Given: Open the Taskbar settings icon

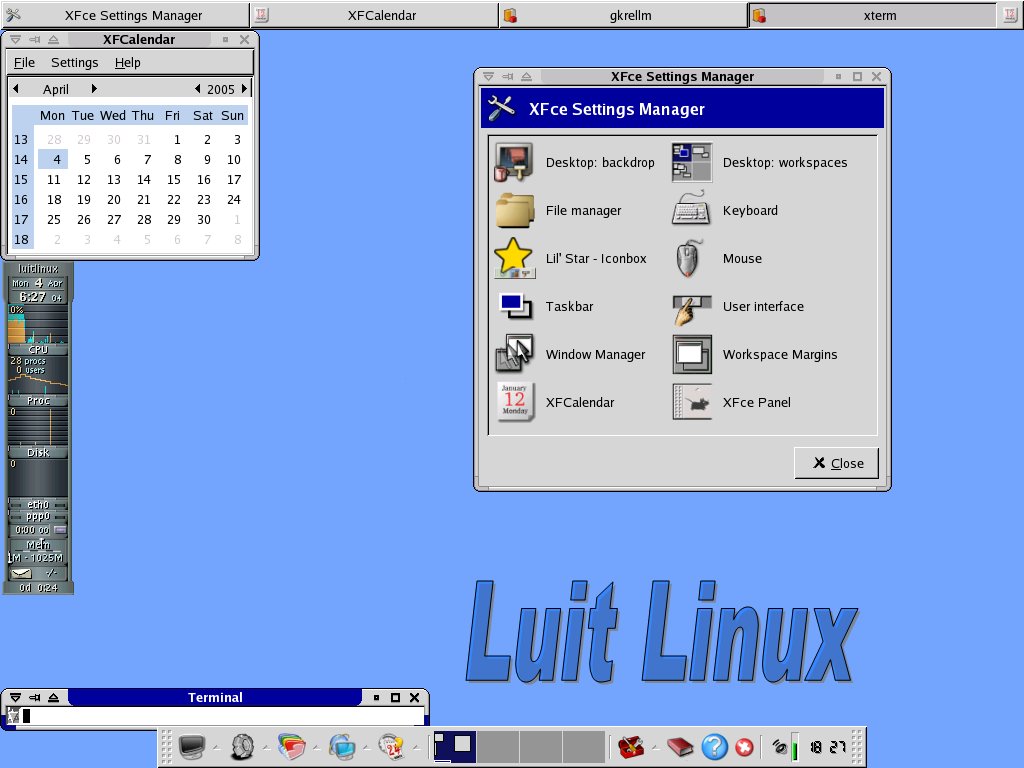Looking at the screenshot, I should pos(515,306).
